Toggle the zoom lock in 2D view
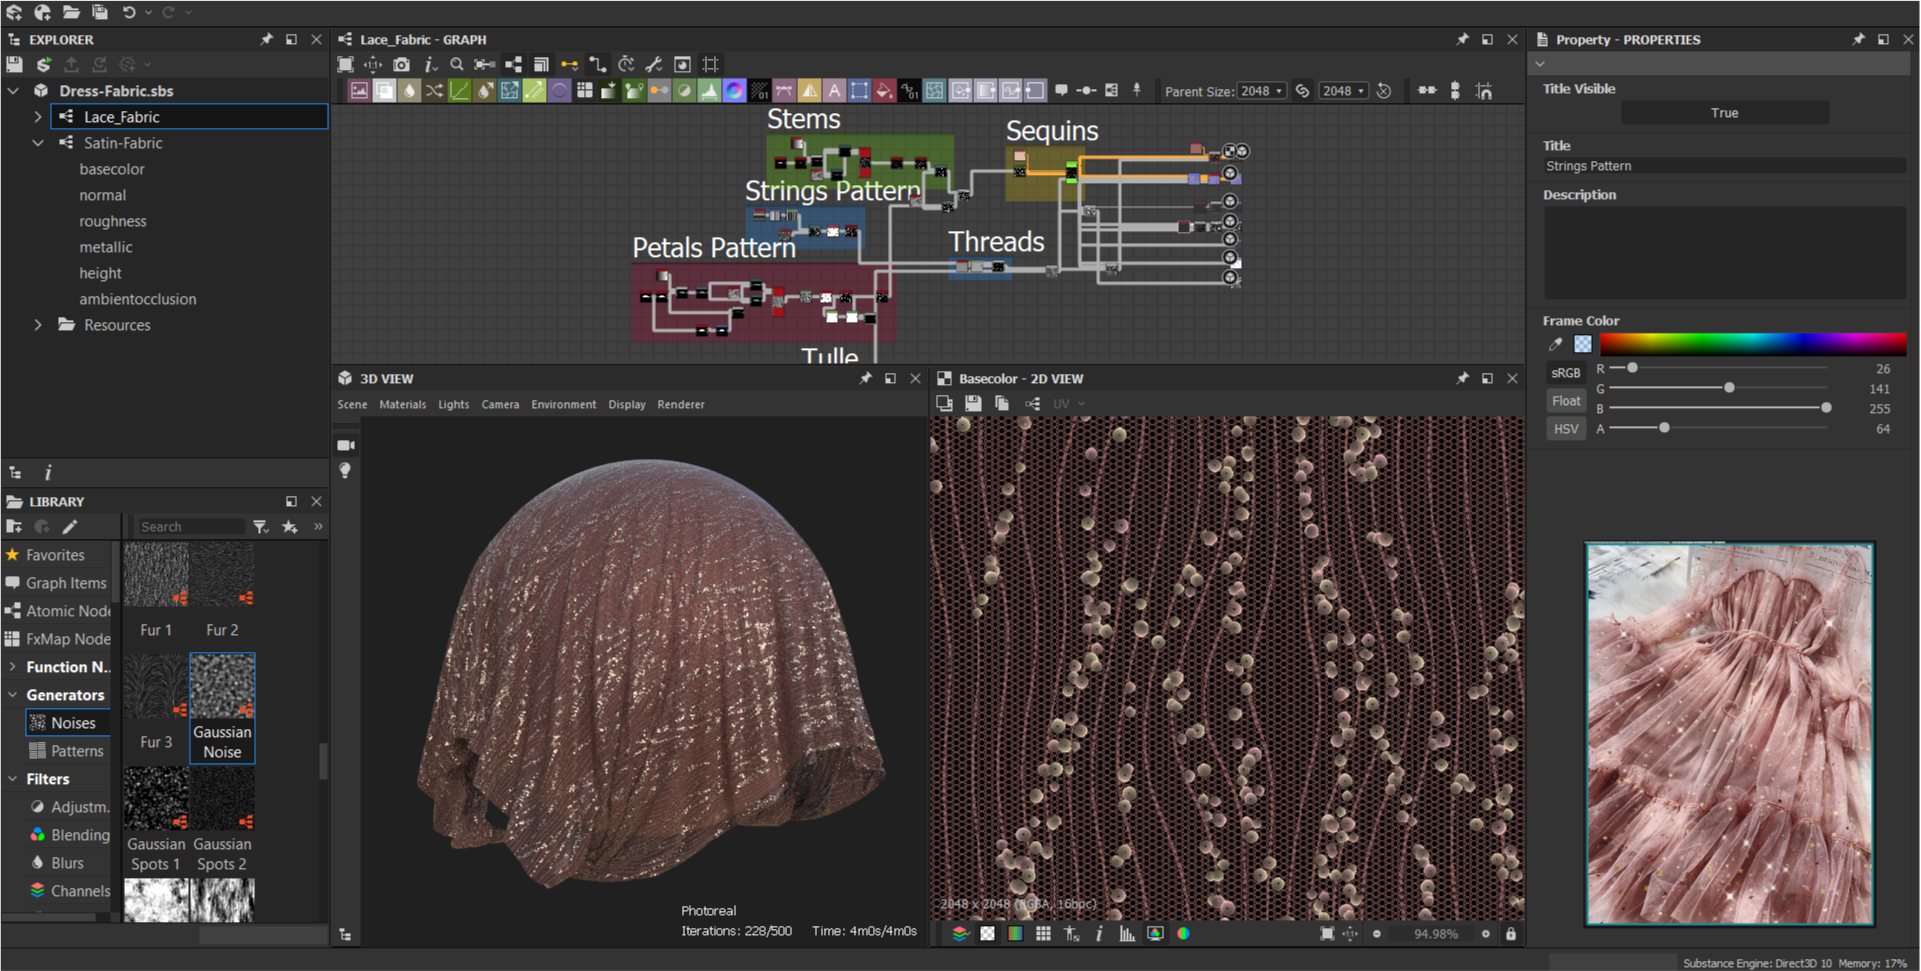This screenshot has width=1921, height=971. [x=1511, y=934]
